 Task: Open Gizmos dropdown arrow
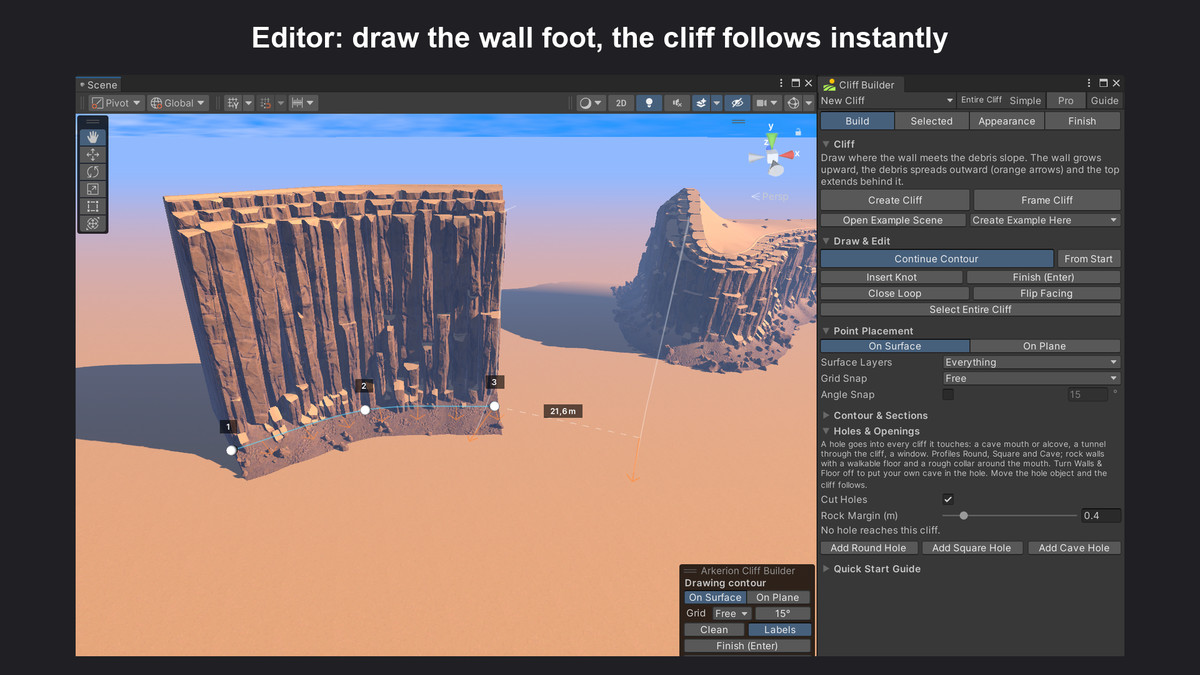[808, 103]
